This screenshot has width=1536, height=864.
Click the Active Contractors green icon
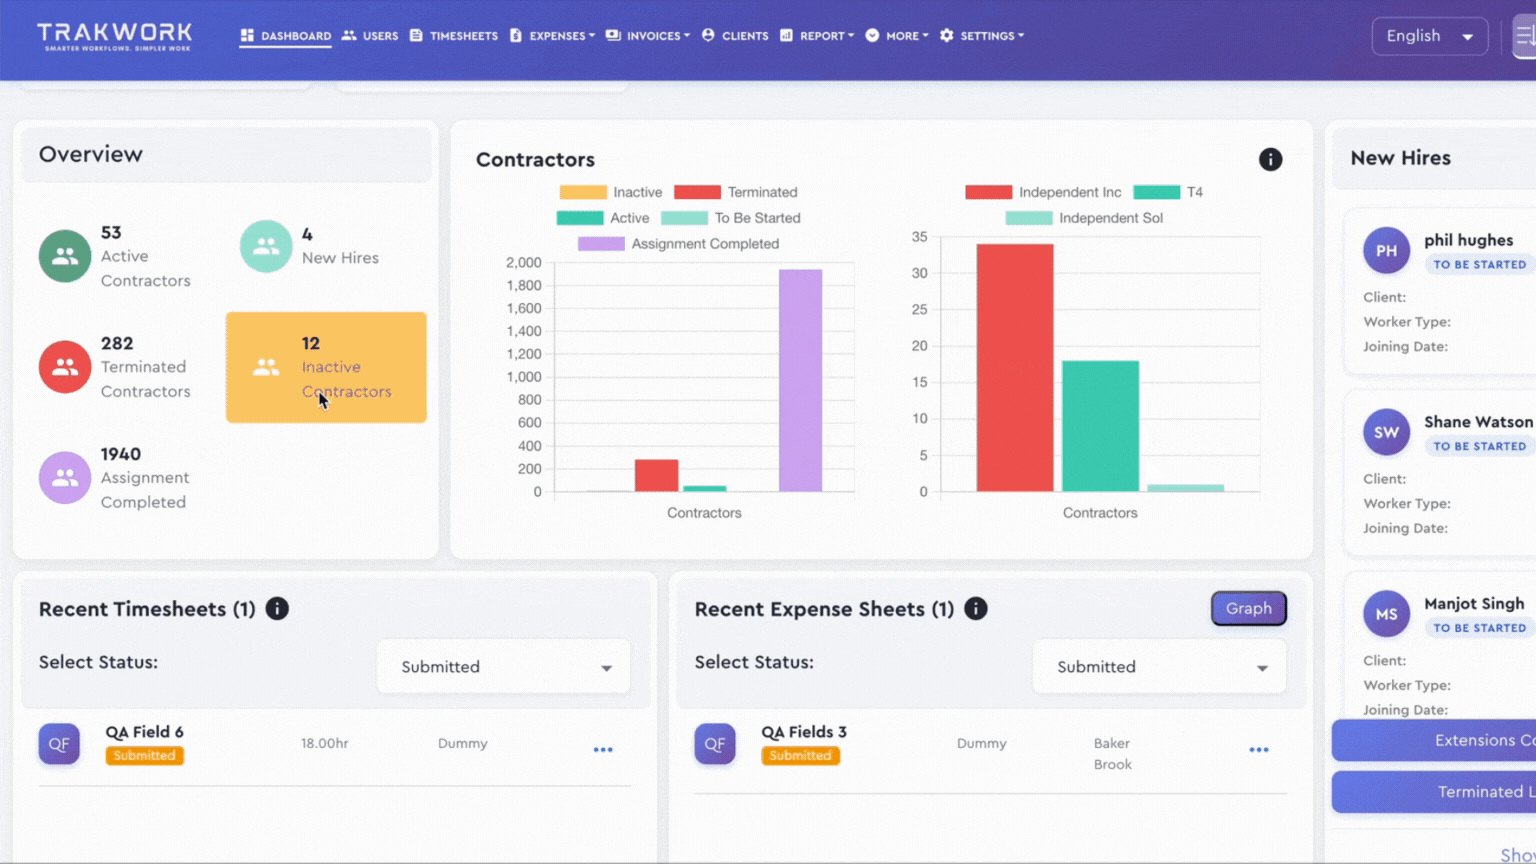point(65,256)
